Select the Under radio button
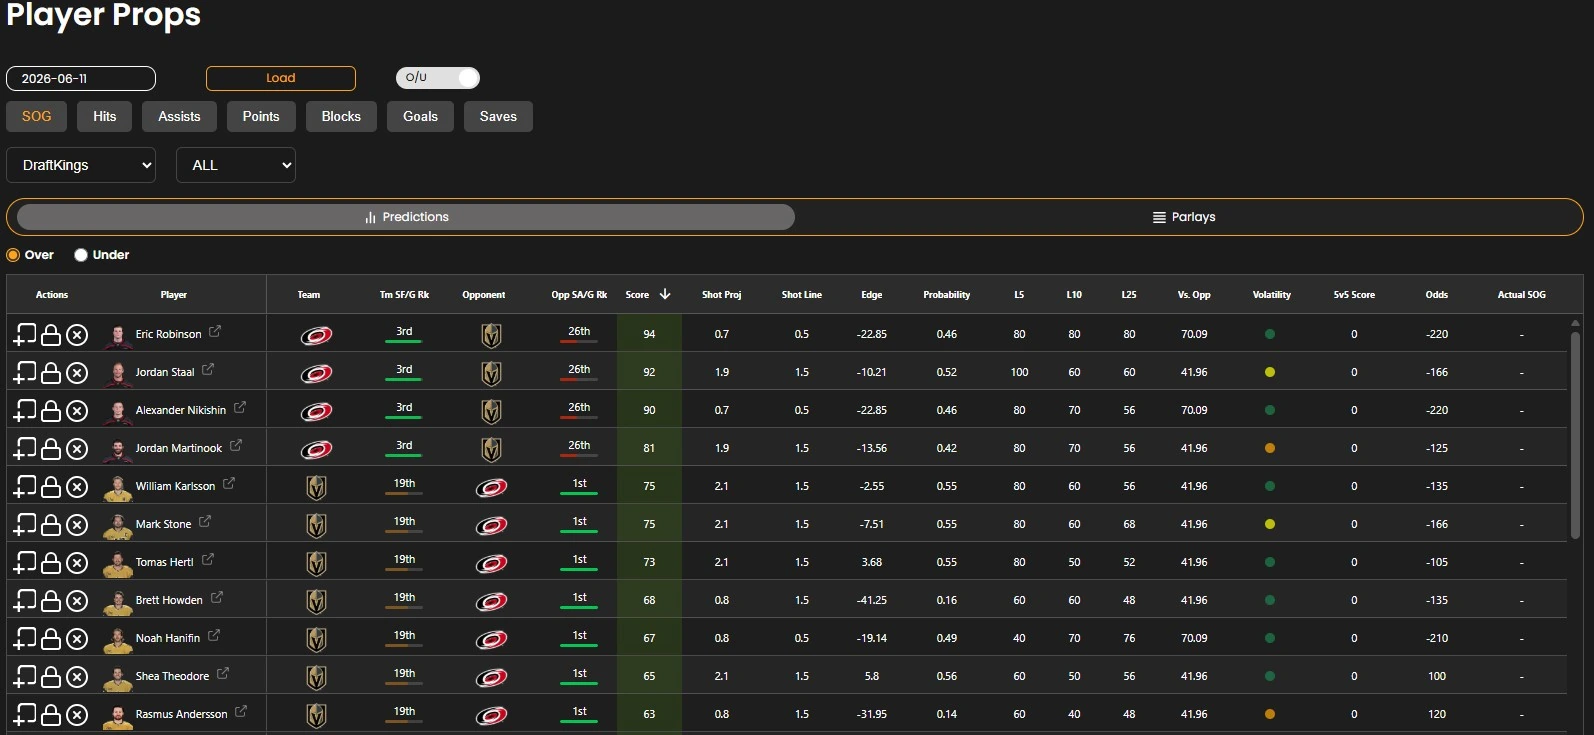Viewport: 1594px width, 735px height. pyautogui.click(x=81, y=255)
